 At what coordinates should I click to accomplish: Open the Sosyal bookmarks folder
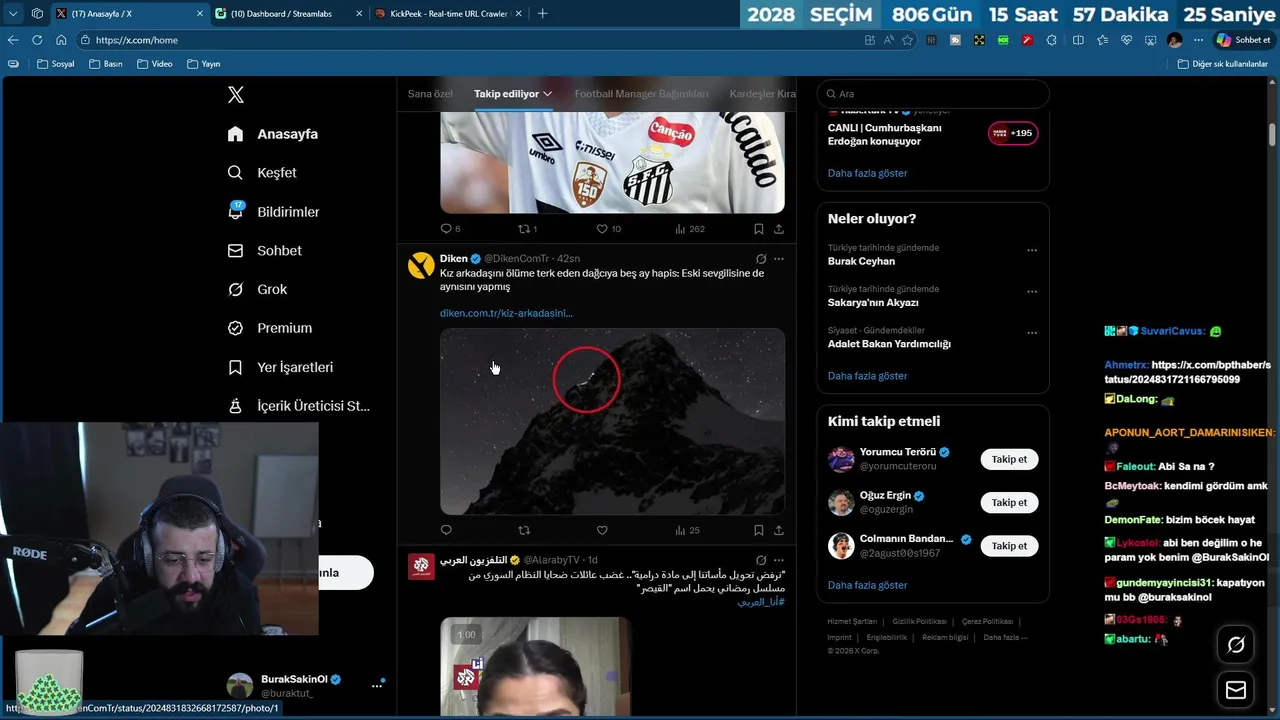(55, 64)
